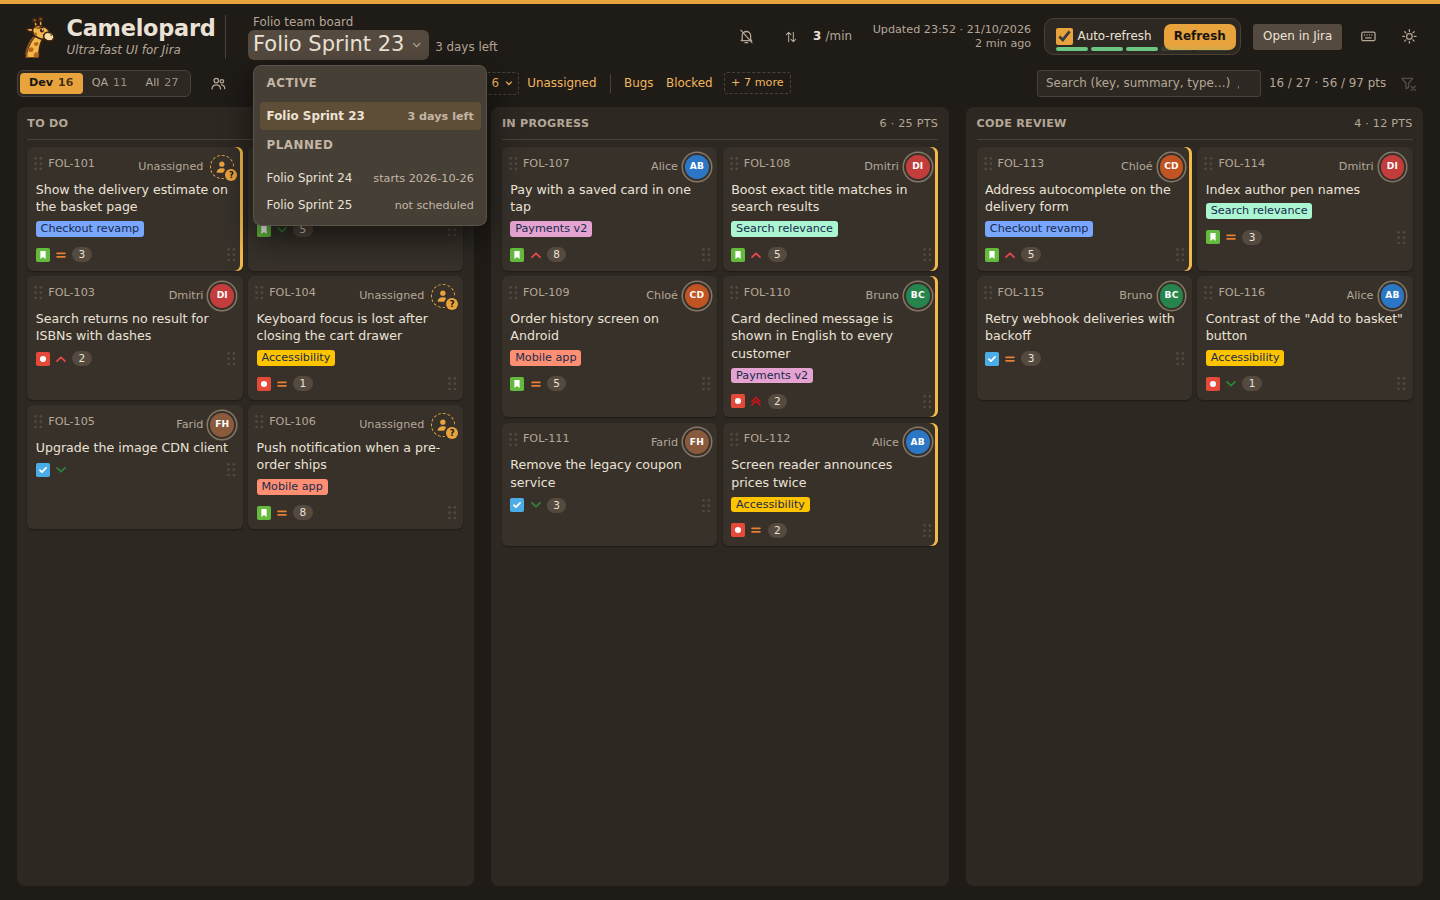
Task: Click Alice's AB avatar on FOL-107
Action: pyautogui.click(x=697, y=167)
